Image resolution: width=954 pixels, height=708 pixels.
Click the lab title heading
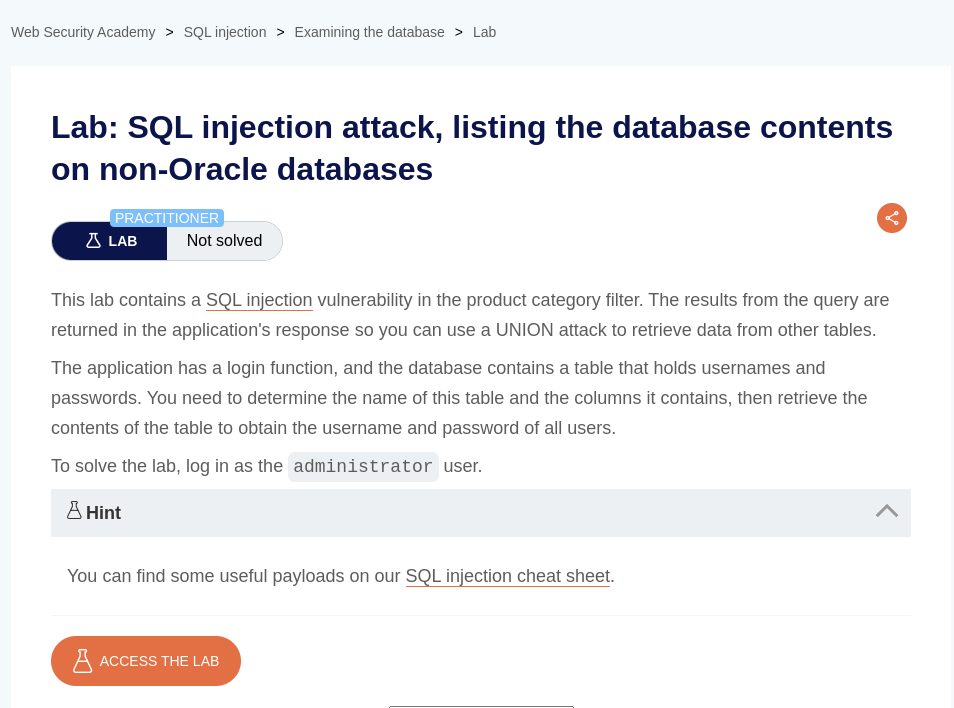[x=472, y=148]
